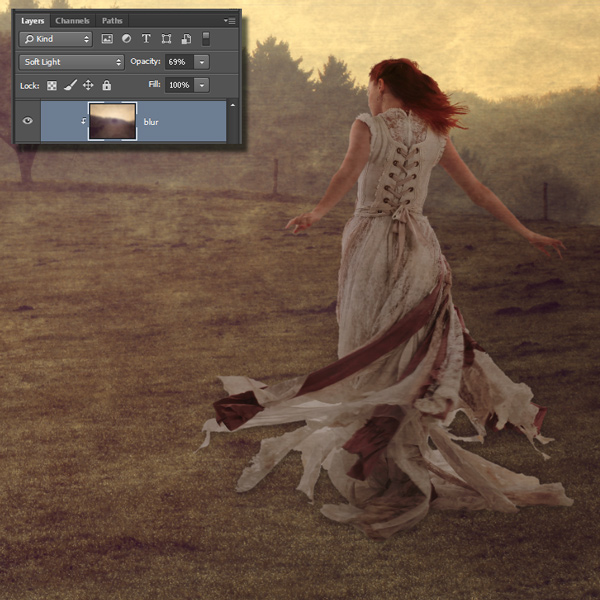
Task: Switch to the Paths tab
Action: (x=112, y=21)
